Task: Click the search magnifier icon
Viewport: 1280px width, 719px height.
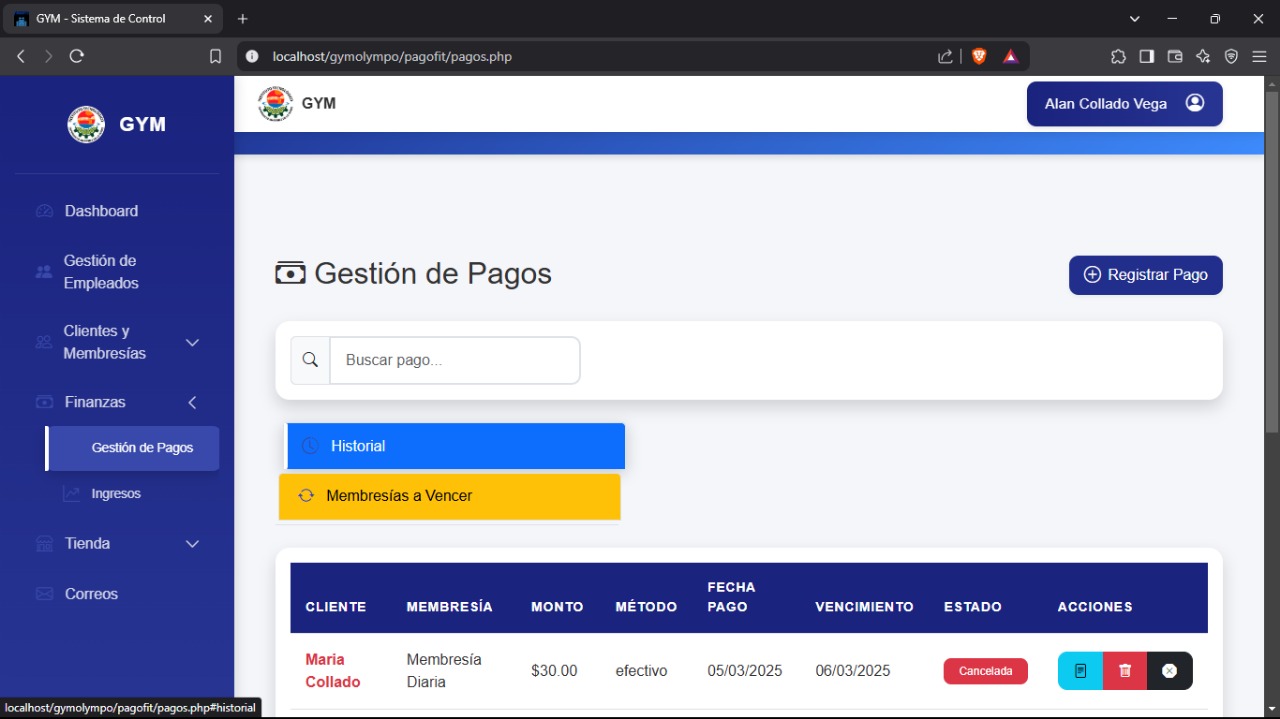Action: [x=310, y=360]
